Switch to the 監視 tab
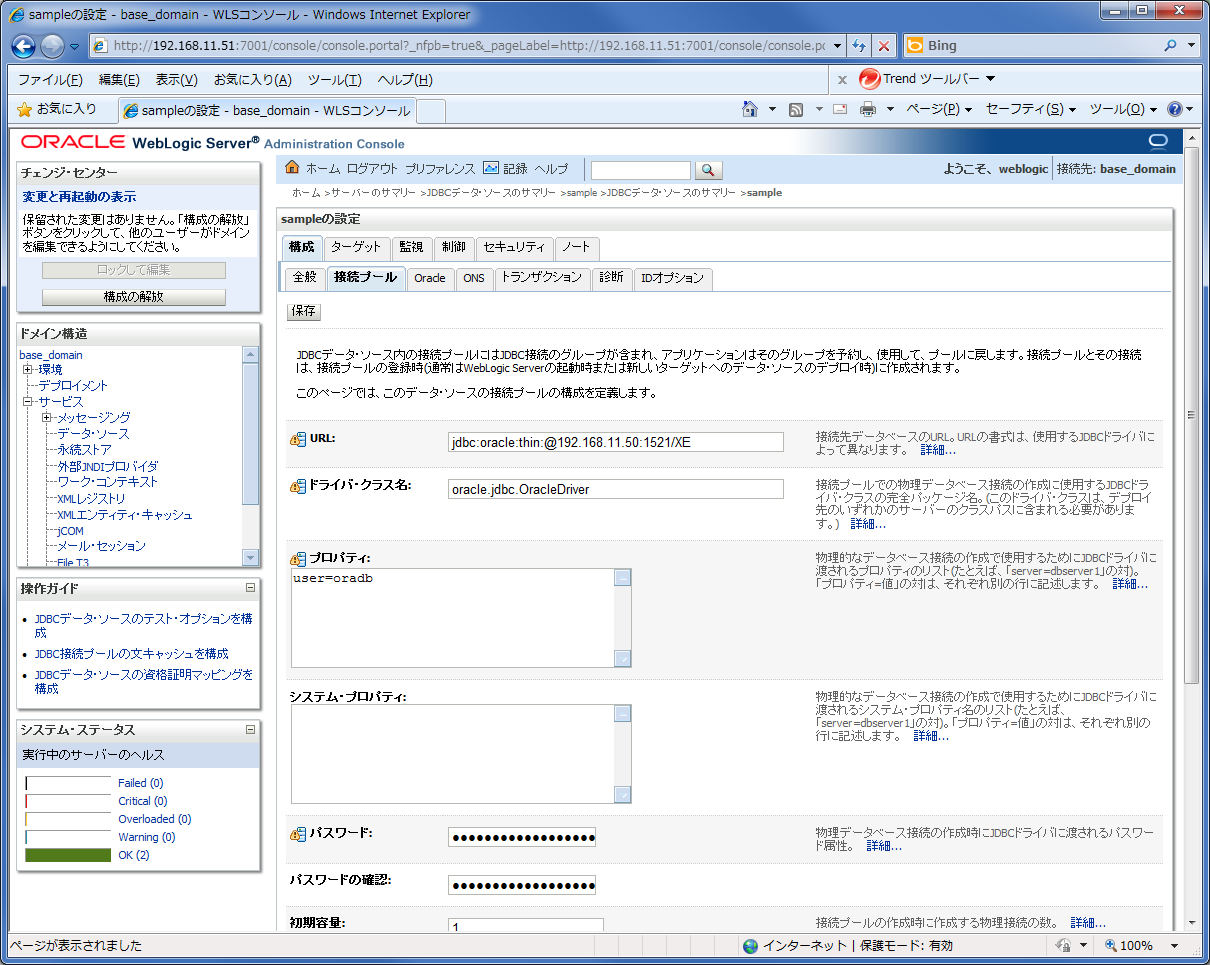 coord(411,248)
